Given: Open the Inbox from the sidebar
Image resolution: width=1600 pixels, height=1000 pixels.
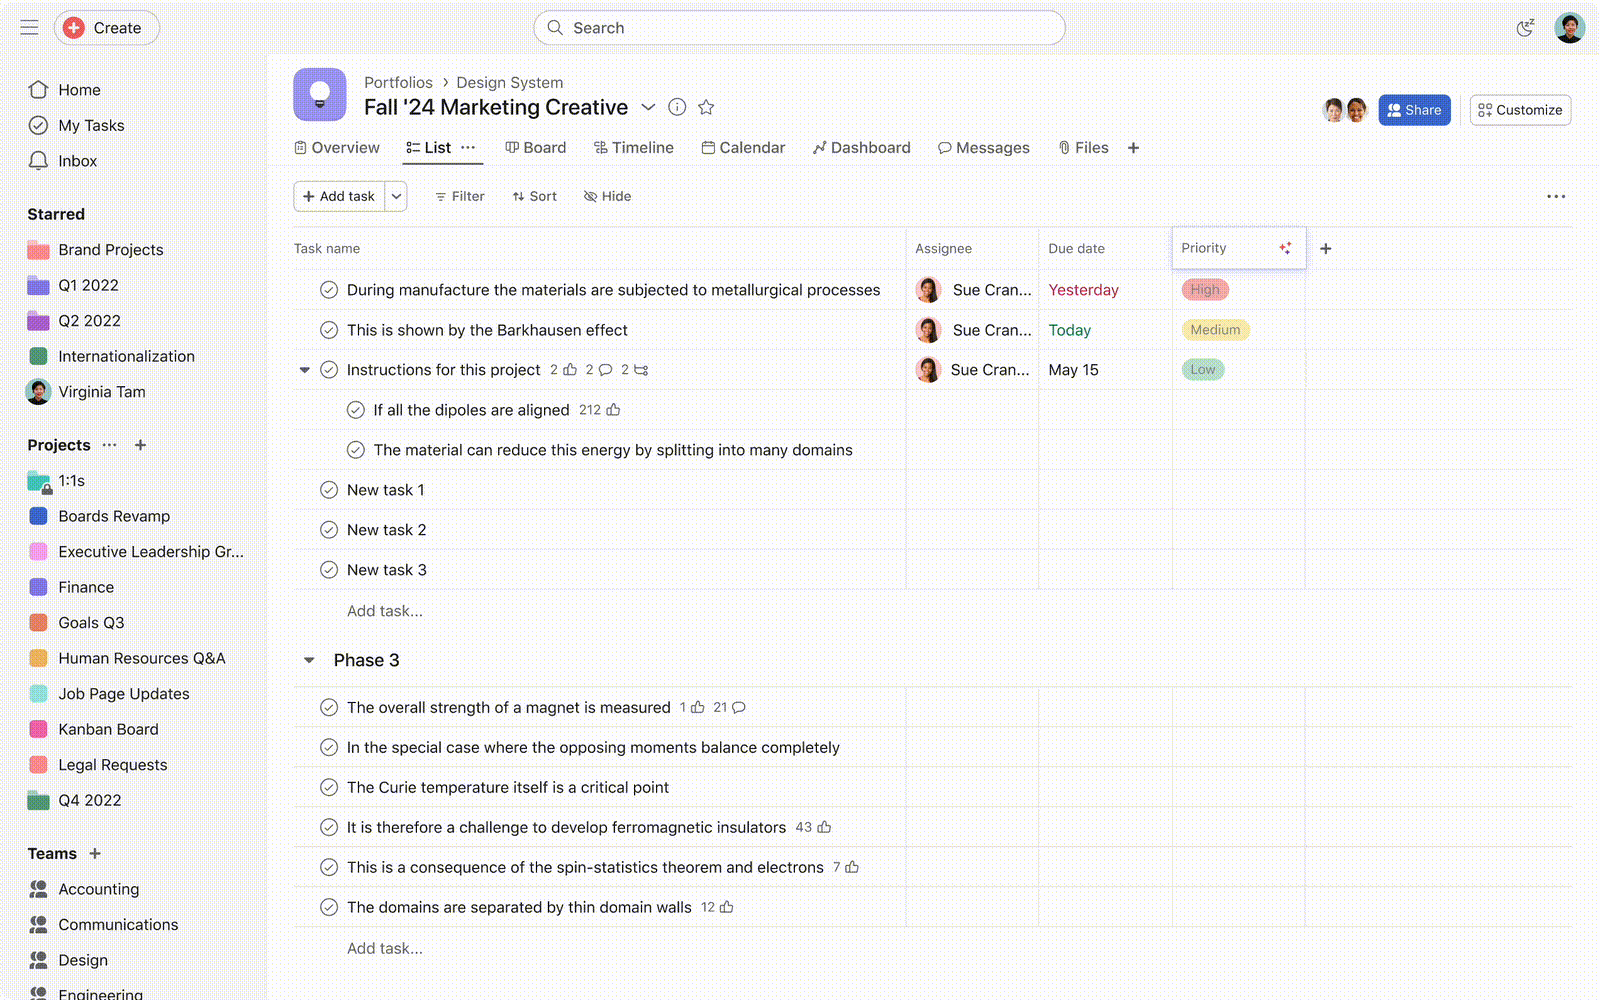Looking at the screenshot, I should (77, 160).
